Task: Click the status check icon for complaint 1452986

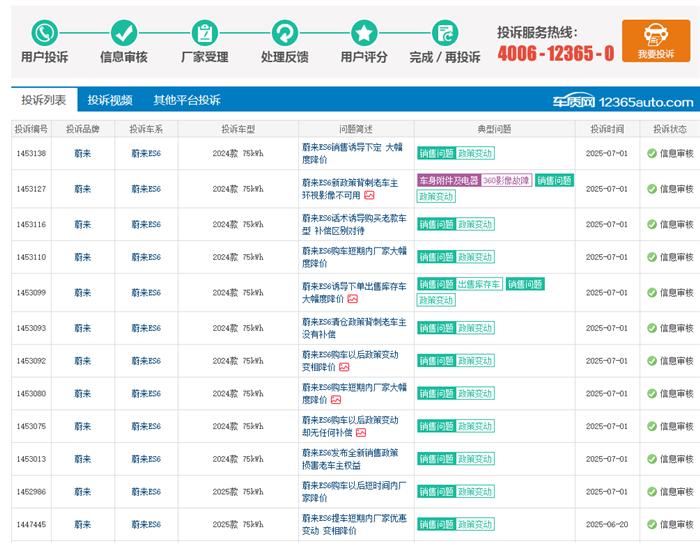Action: pos(652,492)
